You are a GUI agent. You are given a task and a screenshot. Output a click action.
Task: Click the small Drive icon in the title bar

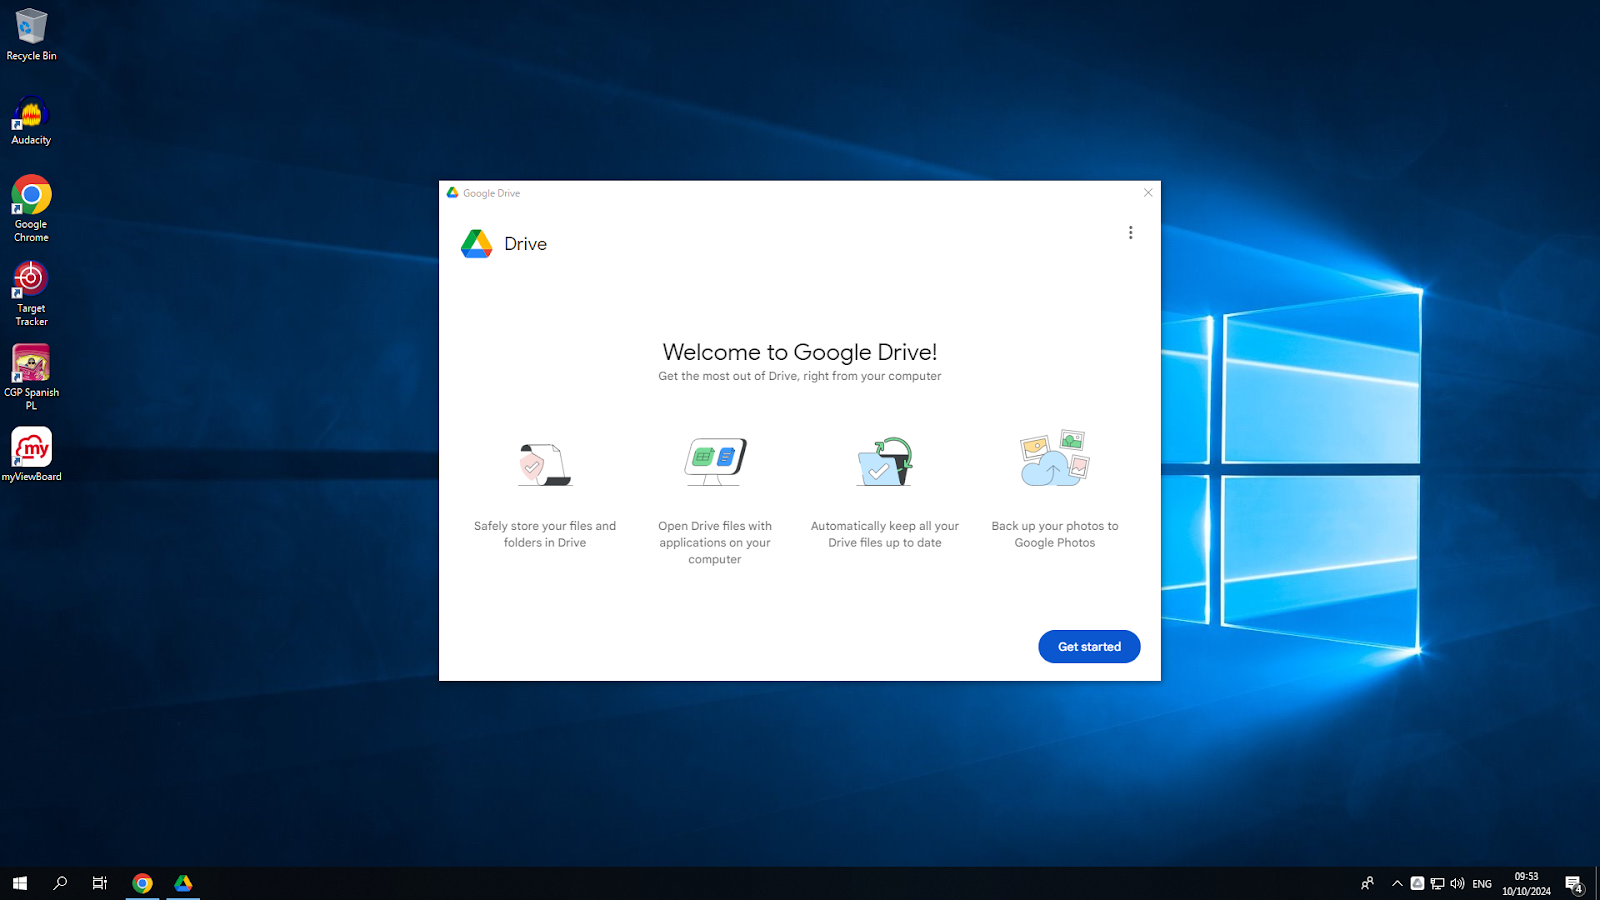click(x=453, y=193)
